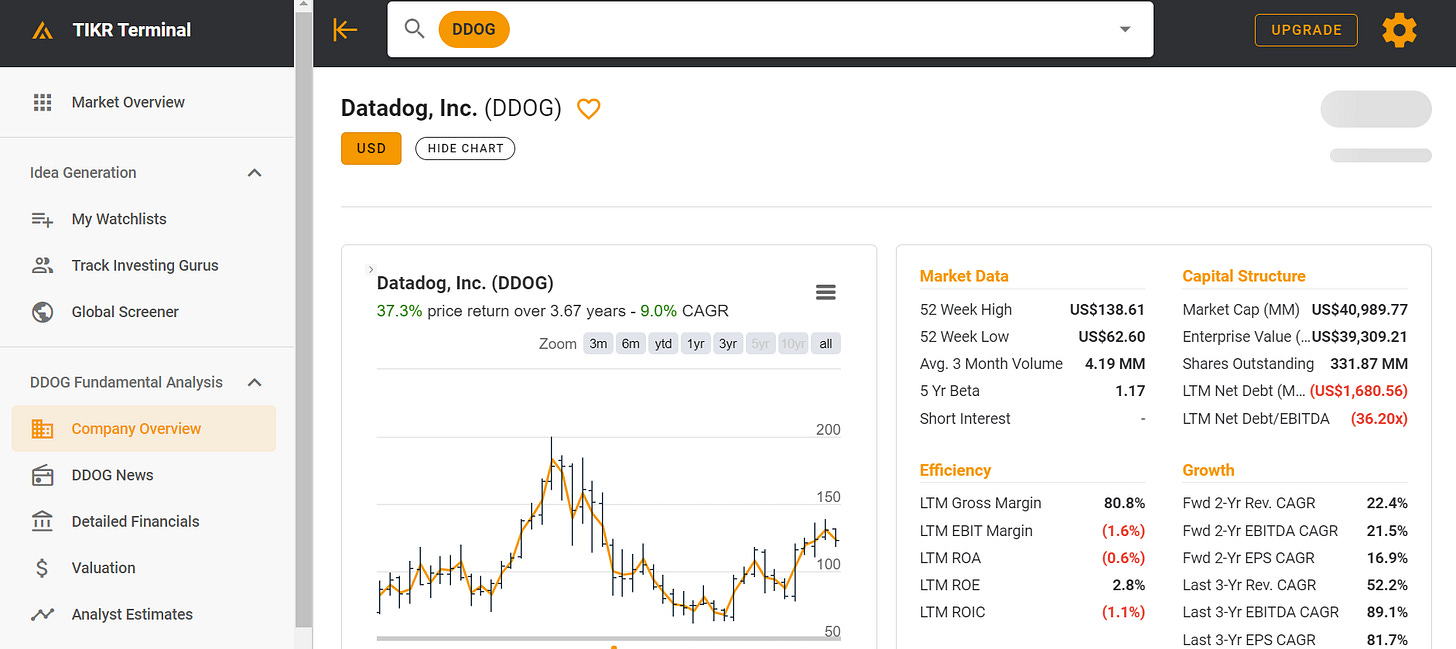The width and height of the screenshot is (1456, 649).
Task: Click the Detailed Financials bank icon
Action: [42, 521]
